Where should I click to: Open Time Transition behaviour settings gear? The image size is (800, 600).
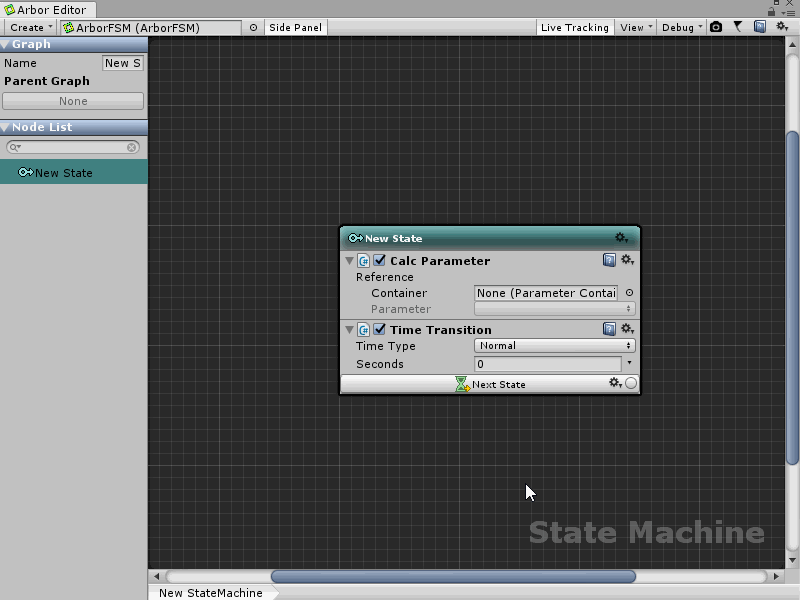point(627,329)
